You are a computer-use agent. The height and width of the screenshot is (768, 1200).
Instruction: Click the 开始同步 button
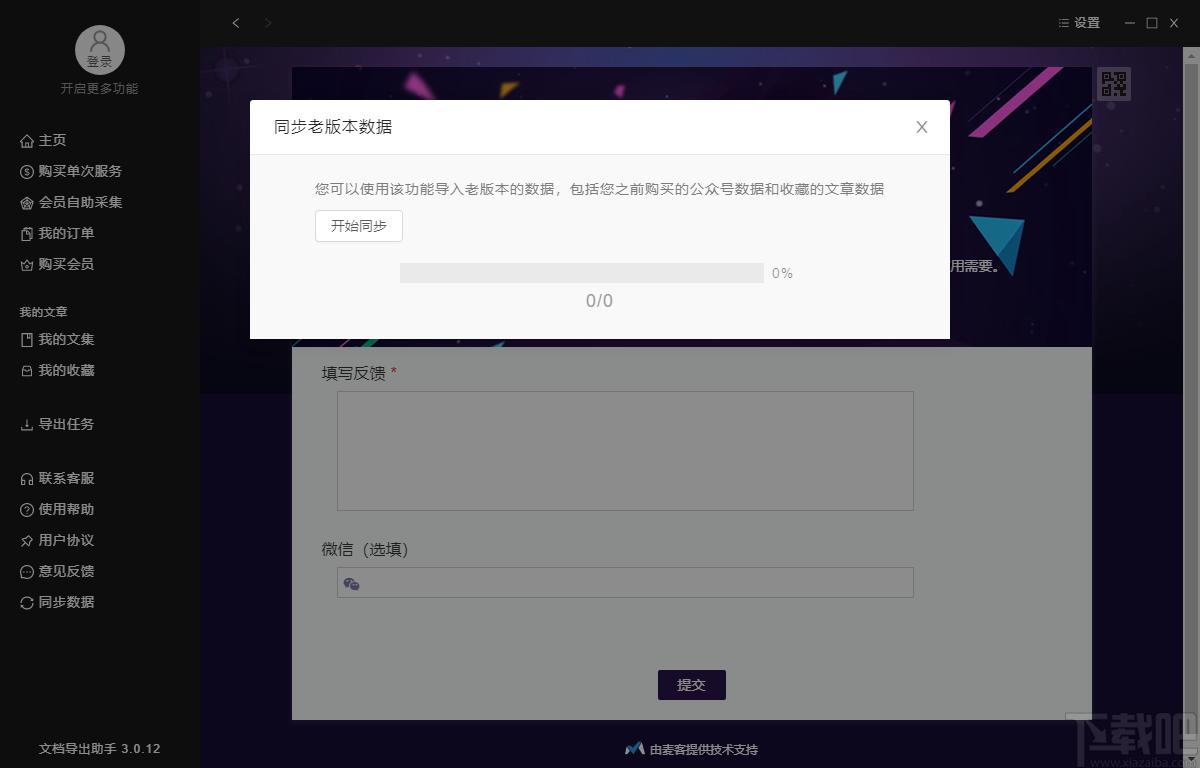[359, 226]
